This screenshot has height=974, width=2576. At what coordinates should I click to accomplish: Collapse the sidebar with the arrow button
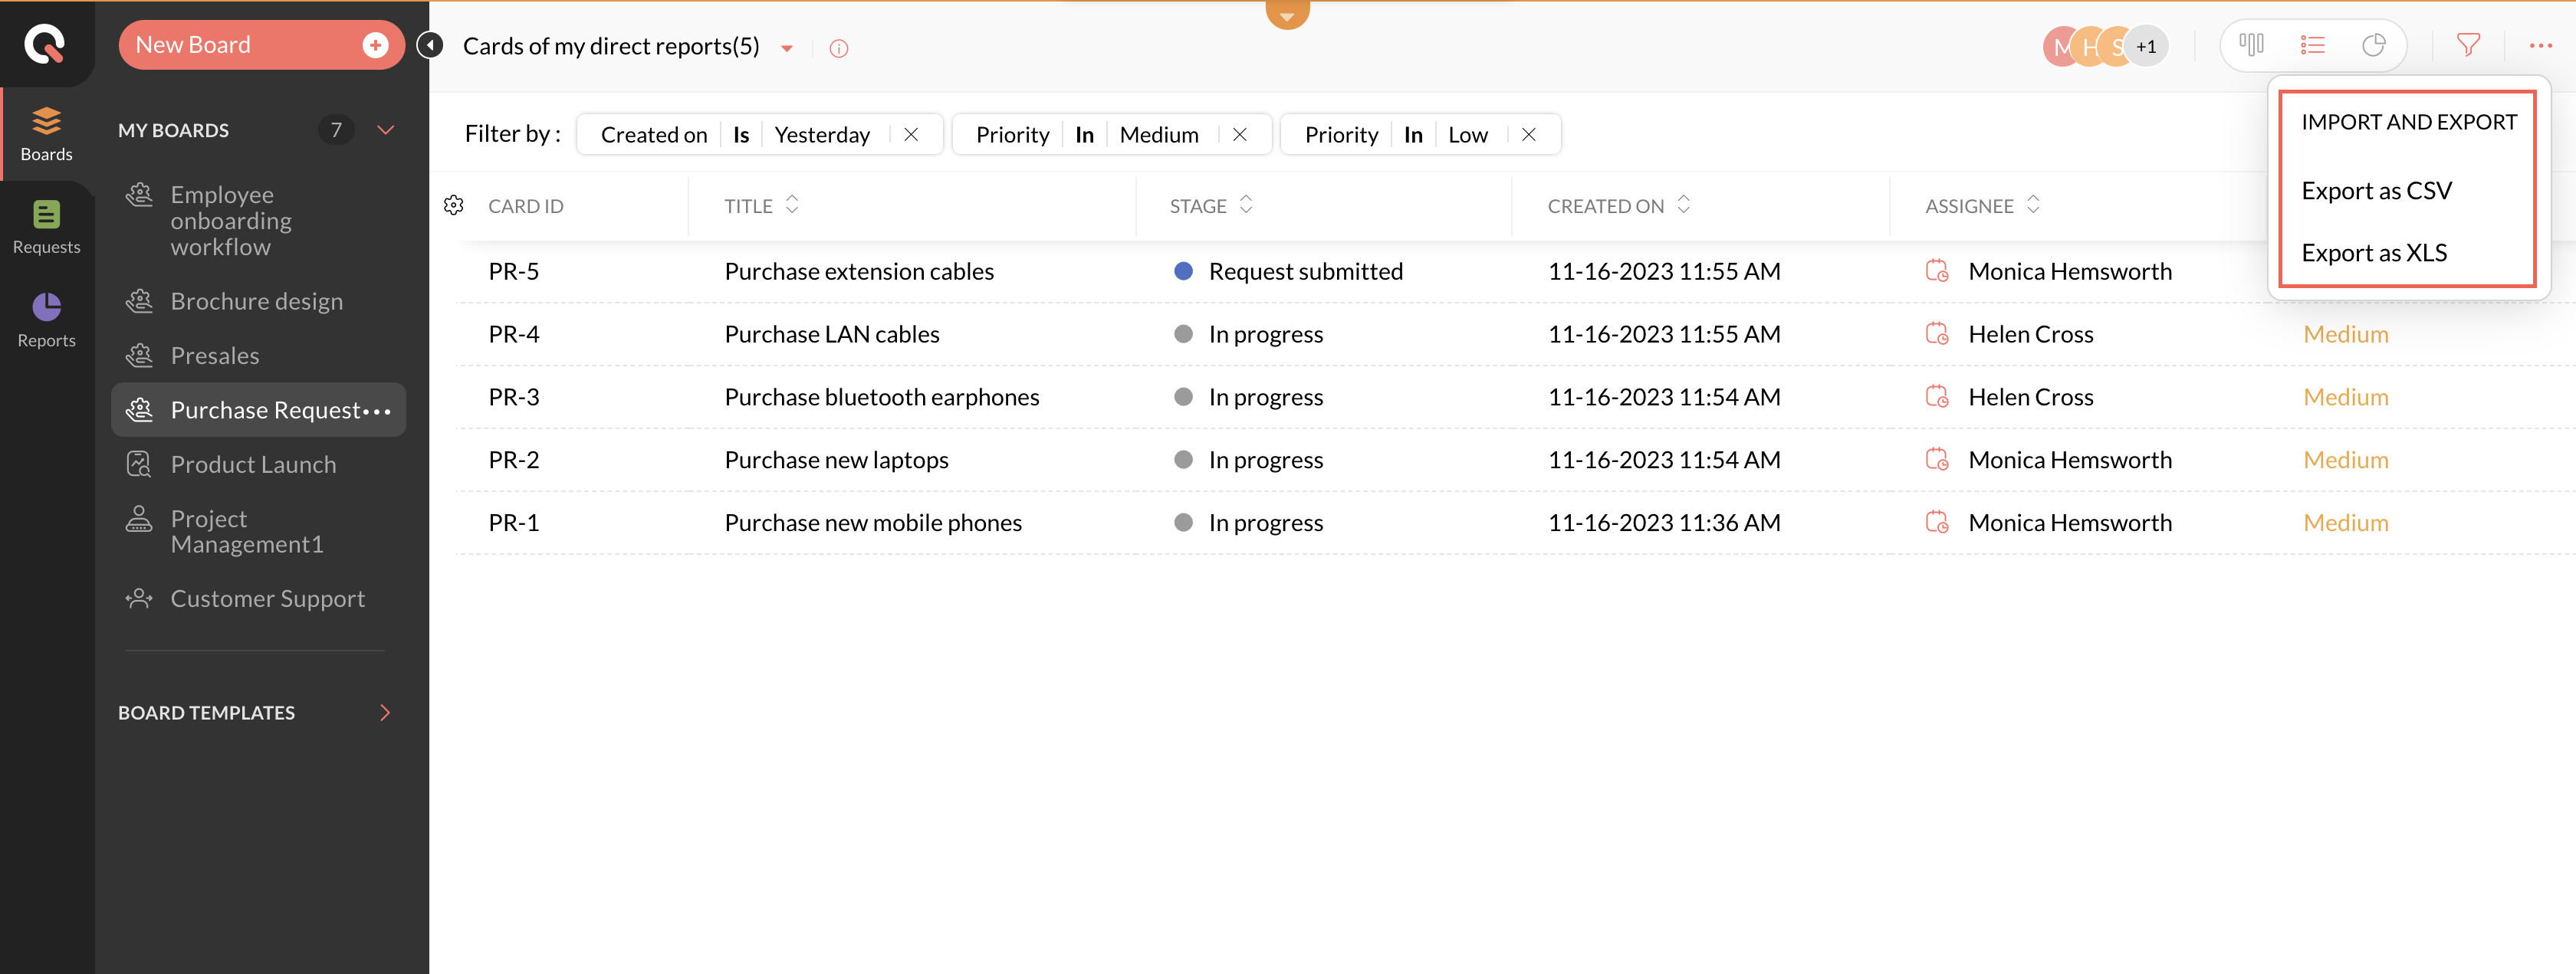pos(430,45)
